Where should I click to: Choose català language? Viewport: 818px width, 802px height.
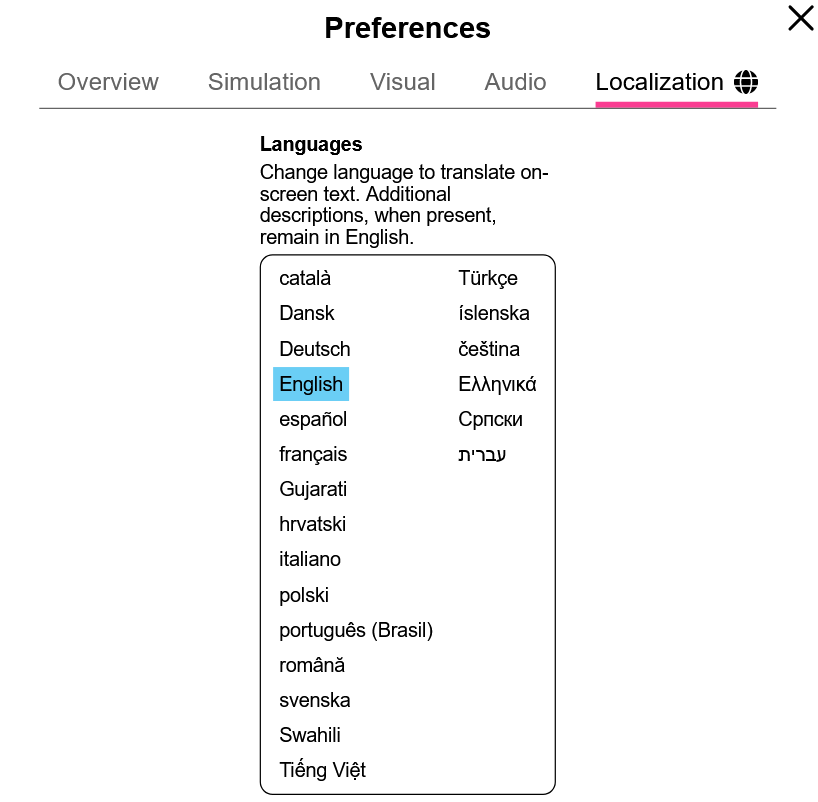[x=305, y=279]
